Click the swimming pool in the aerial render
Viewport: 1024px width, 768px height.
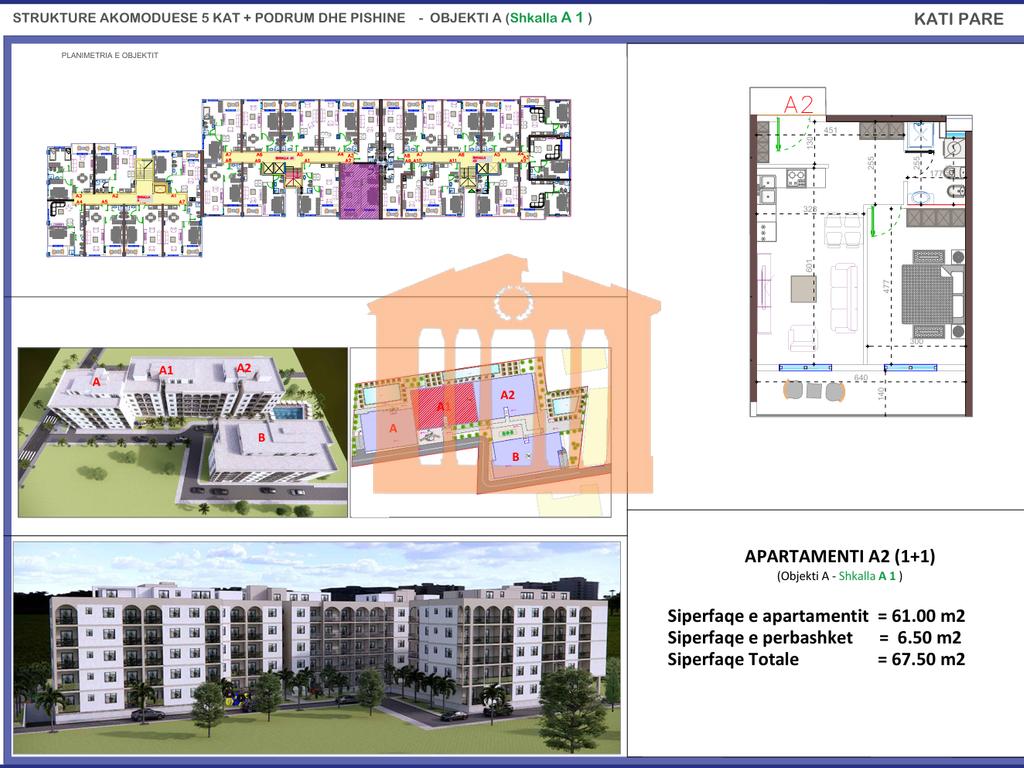[287, 413]
